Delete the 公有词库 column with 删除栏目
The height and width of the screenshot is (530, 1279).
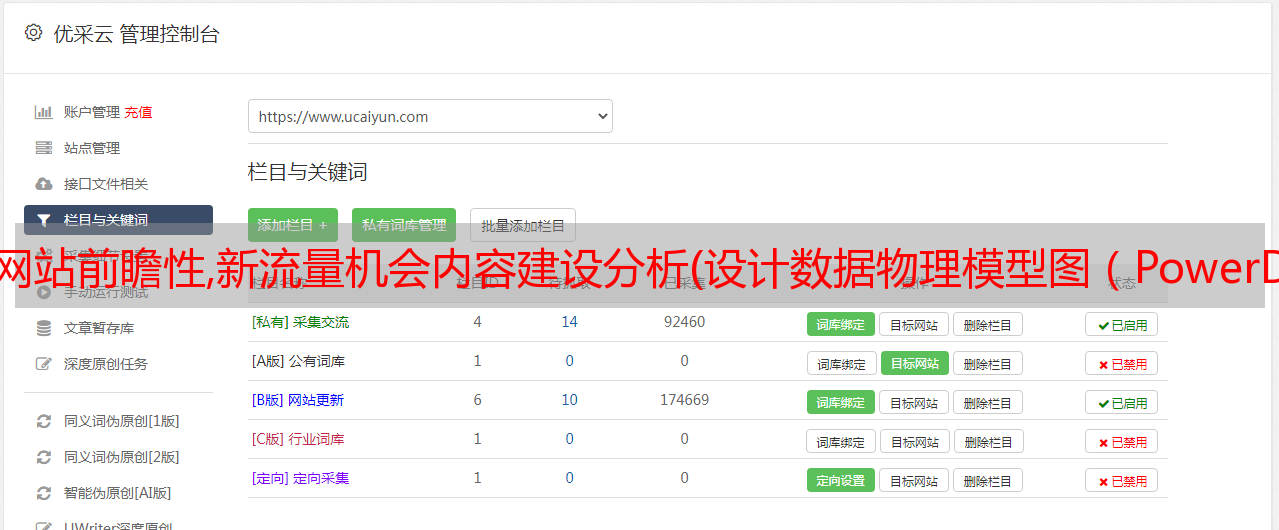(x=987, y=363)
